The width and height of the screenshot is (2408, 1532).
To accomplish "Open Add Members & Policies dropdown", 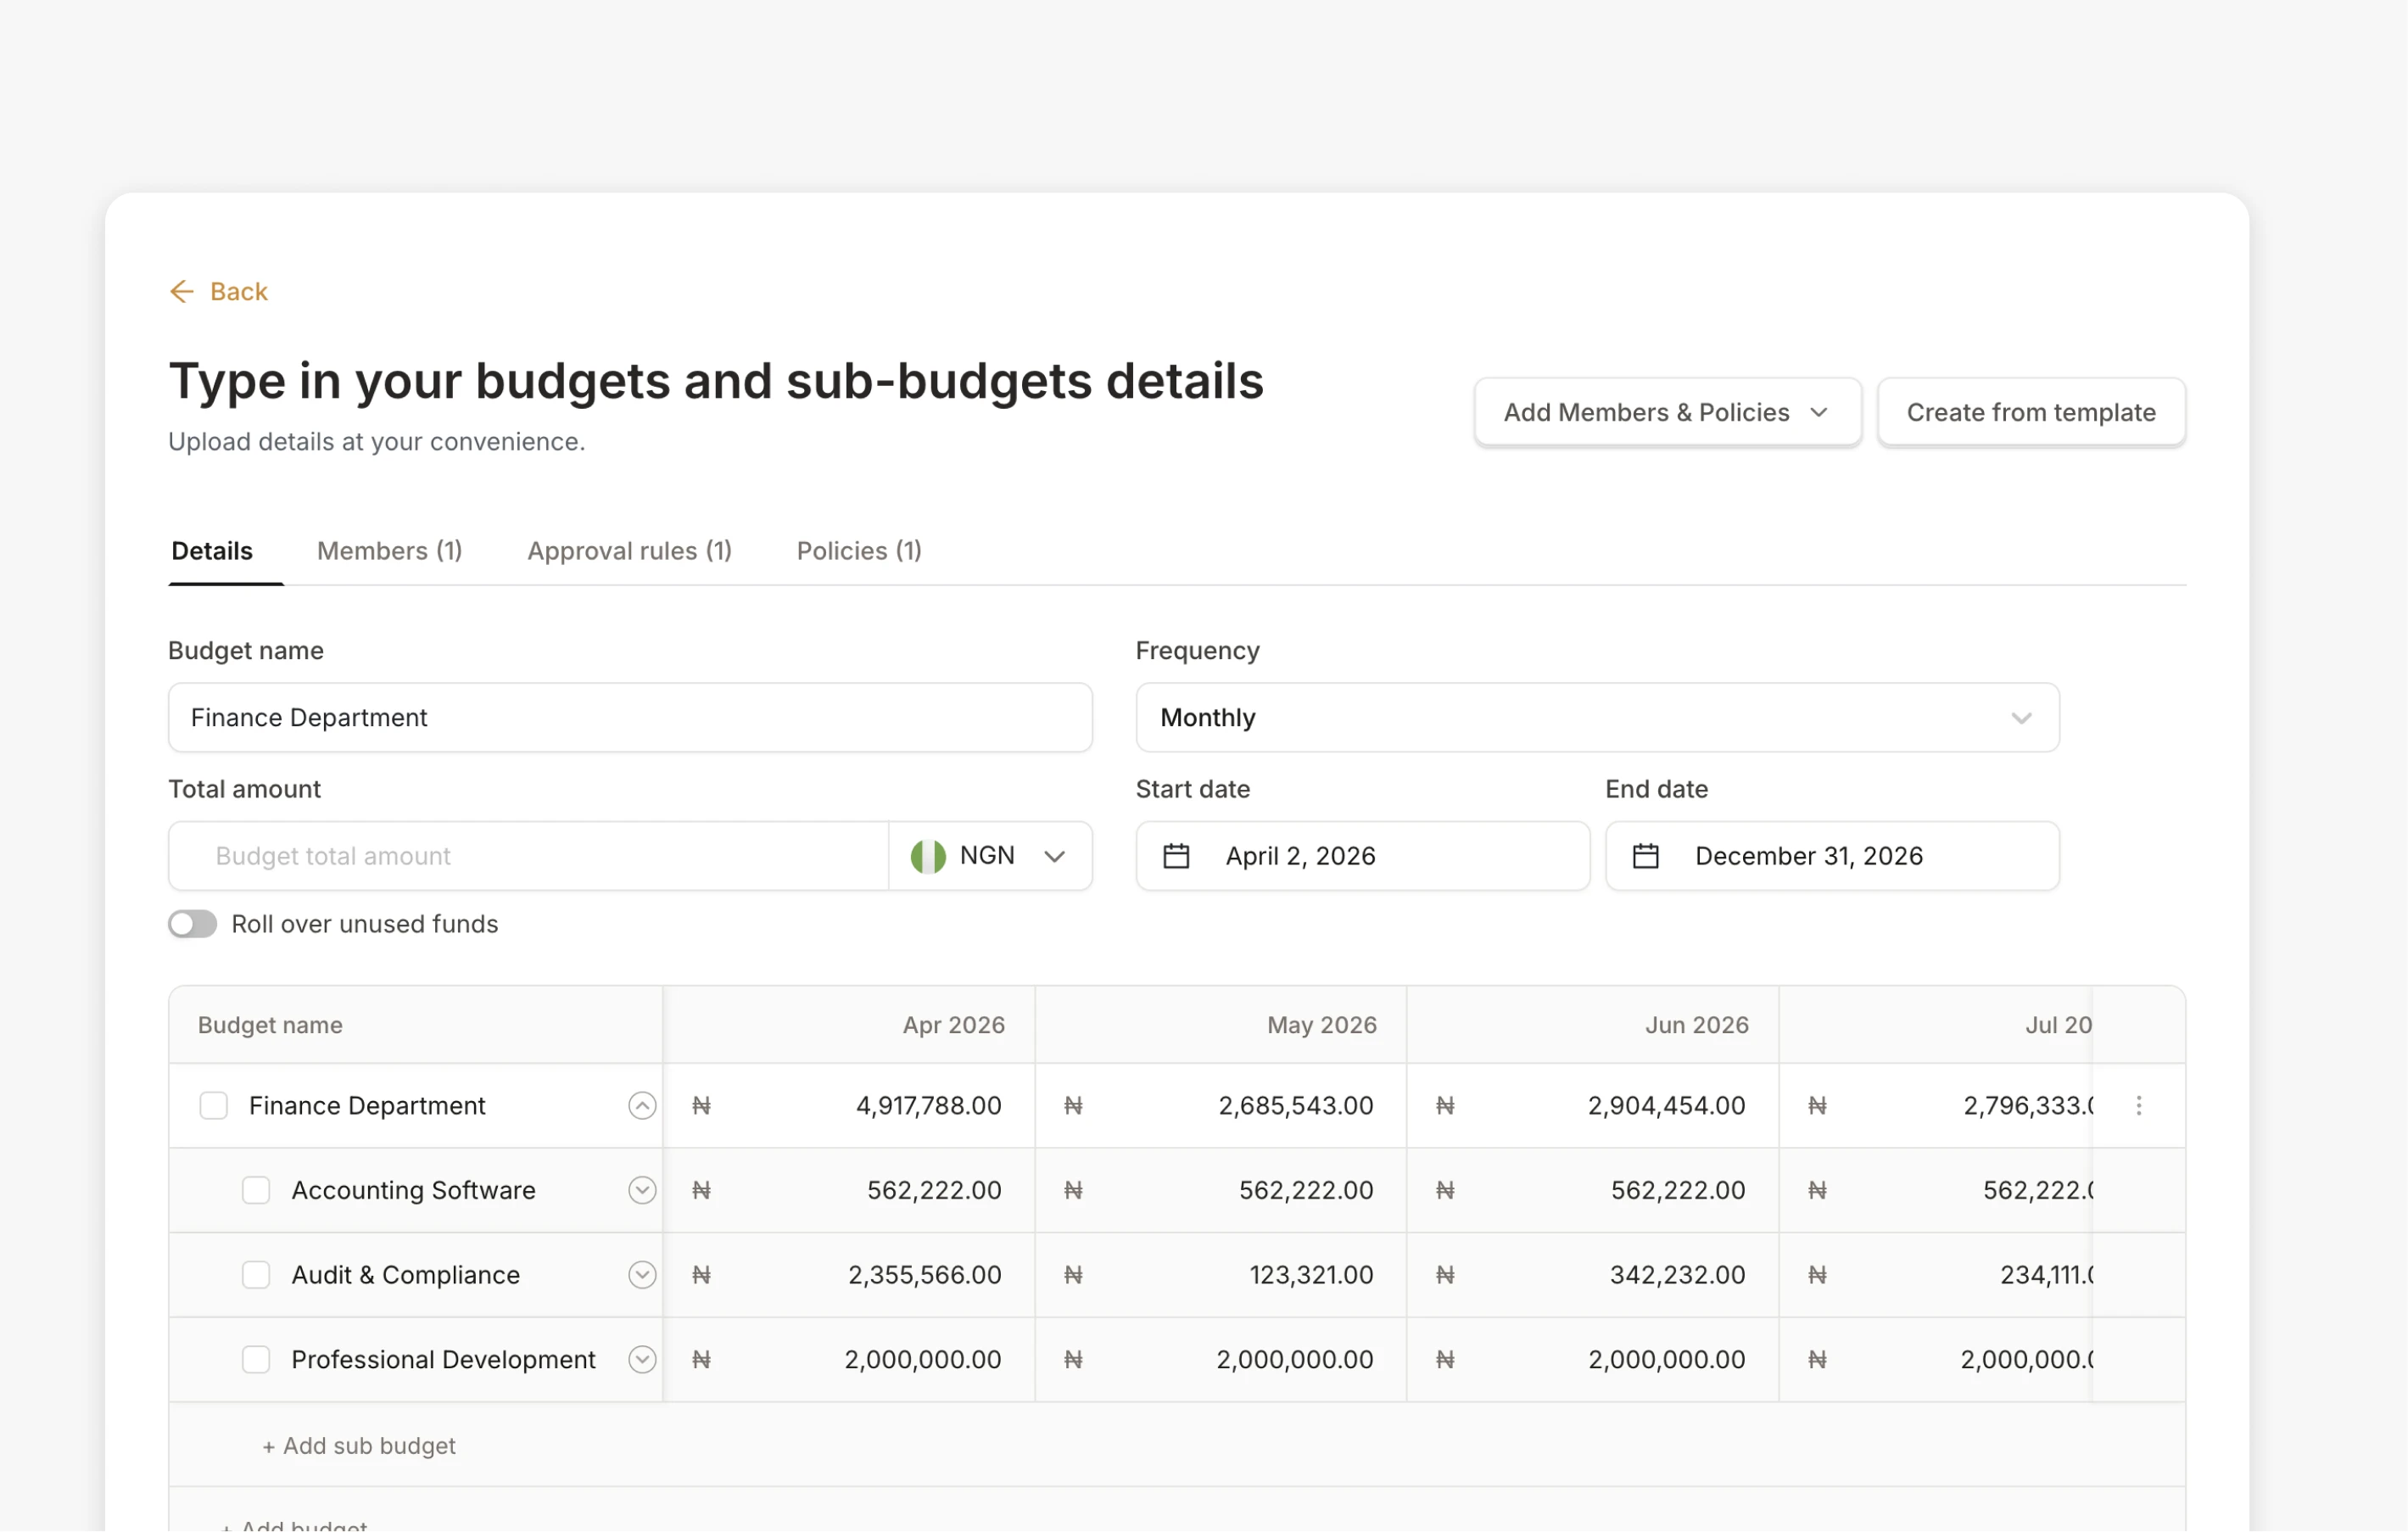I will point(1666,412).
